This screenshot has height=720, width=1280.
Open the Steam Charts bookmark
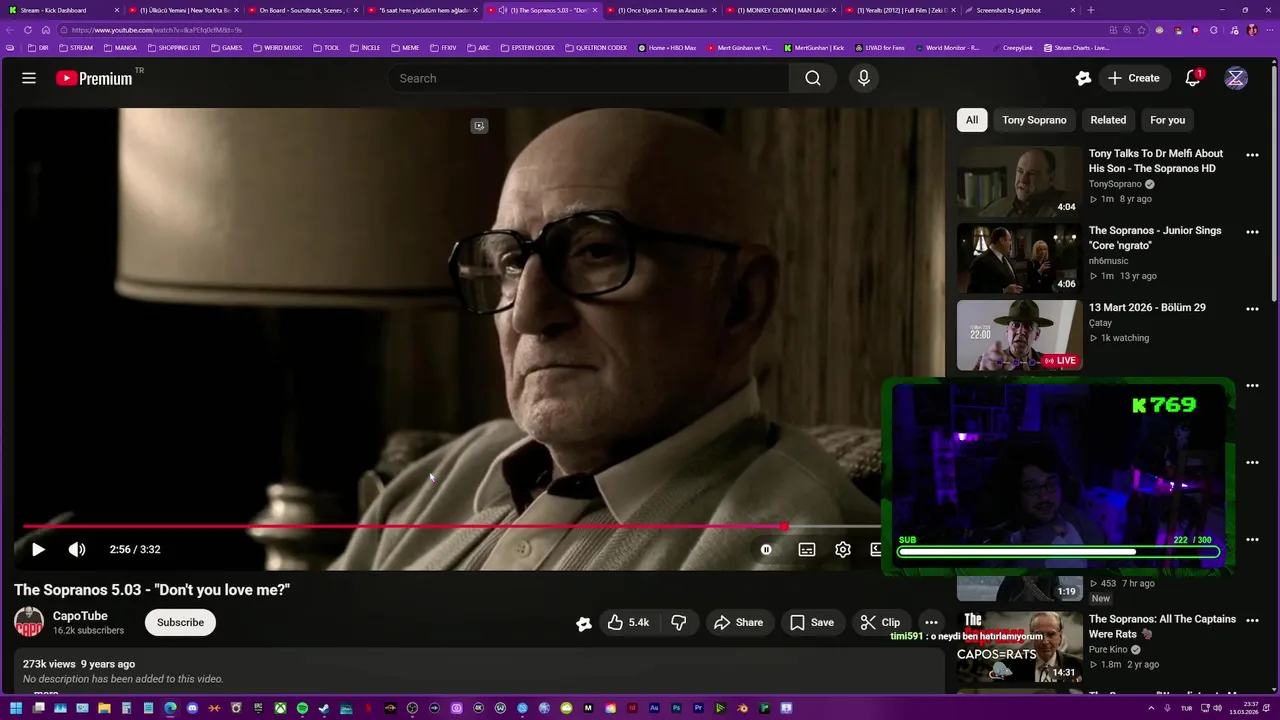[1076, 48]
